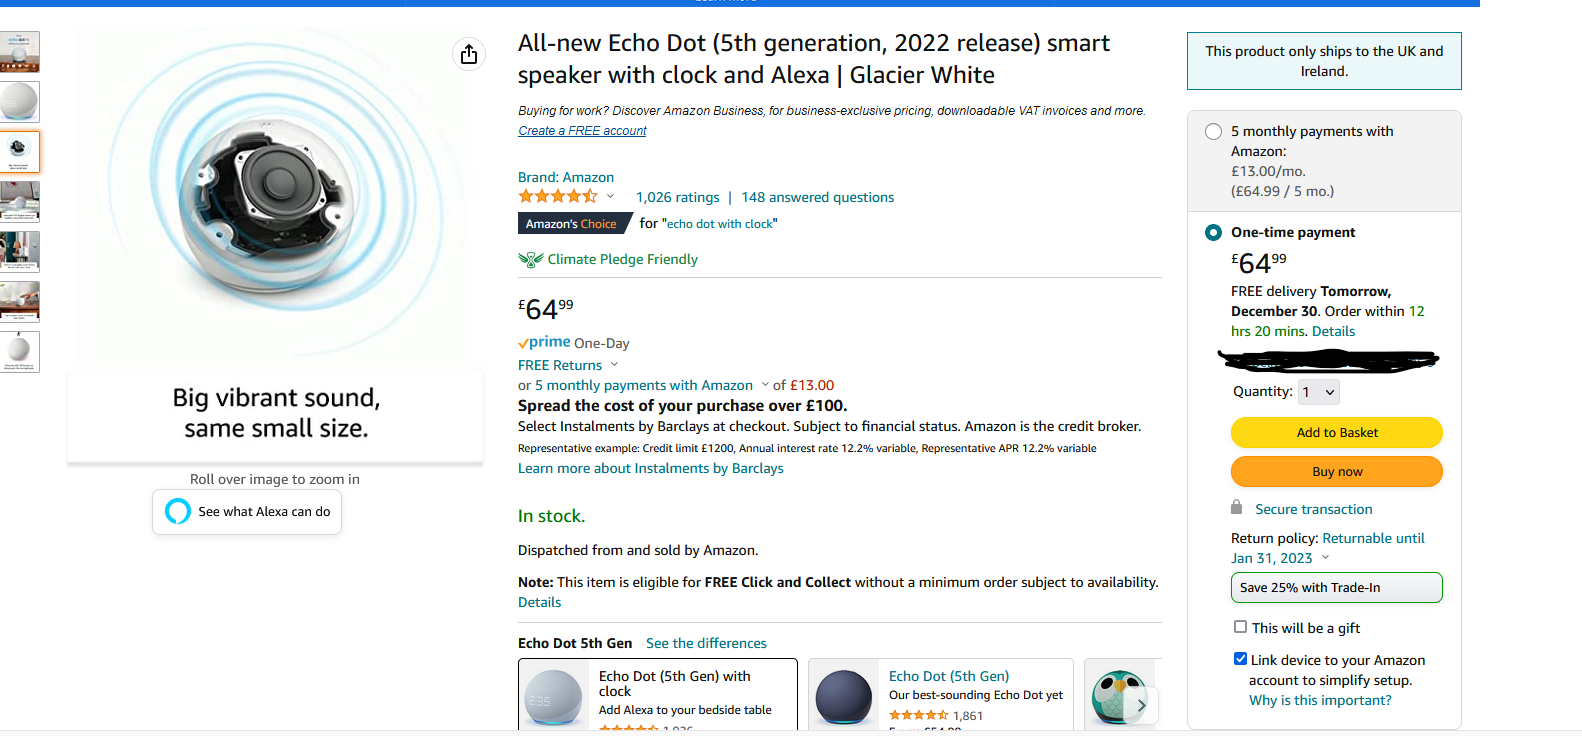Click the Secure transaction padlock icon
Screen dimensions: 1582x736
tap(1237, 508)
